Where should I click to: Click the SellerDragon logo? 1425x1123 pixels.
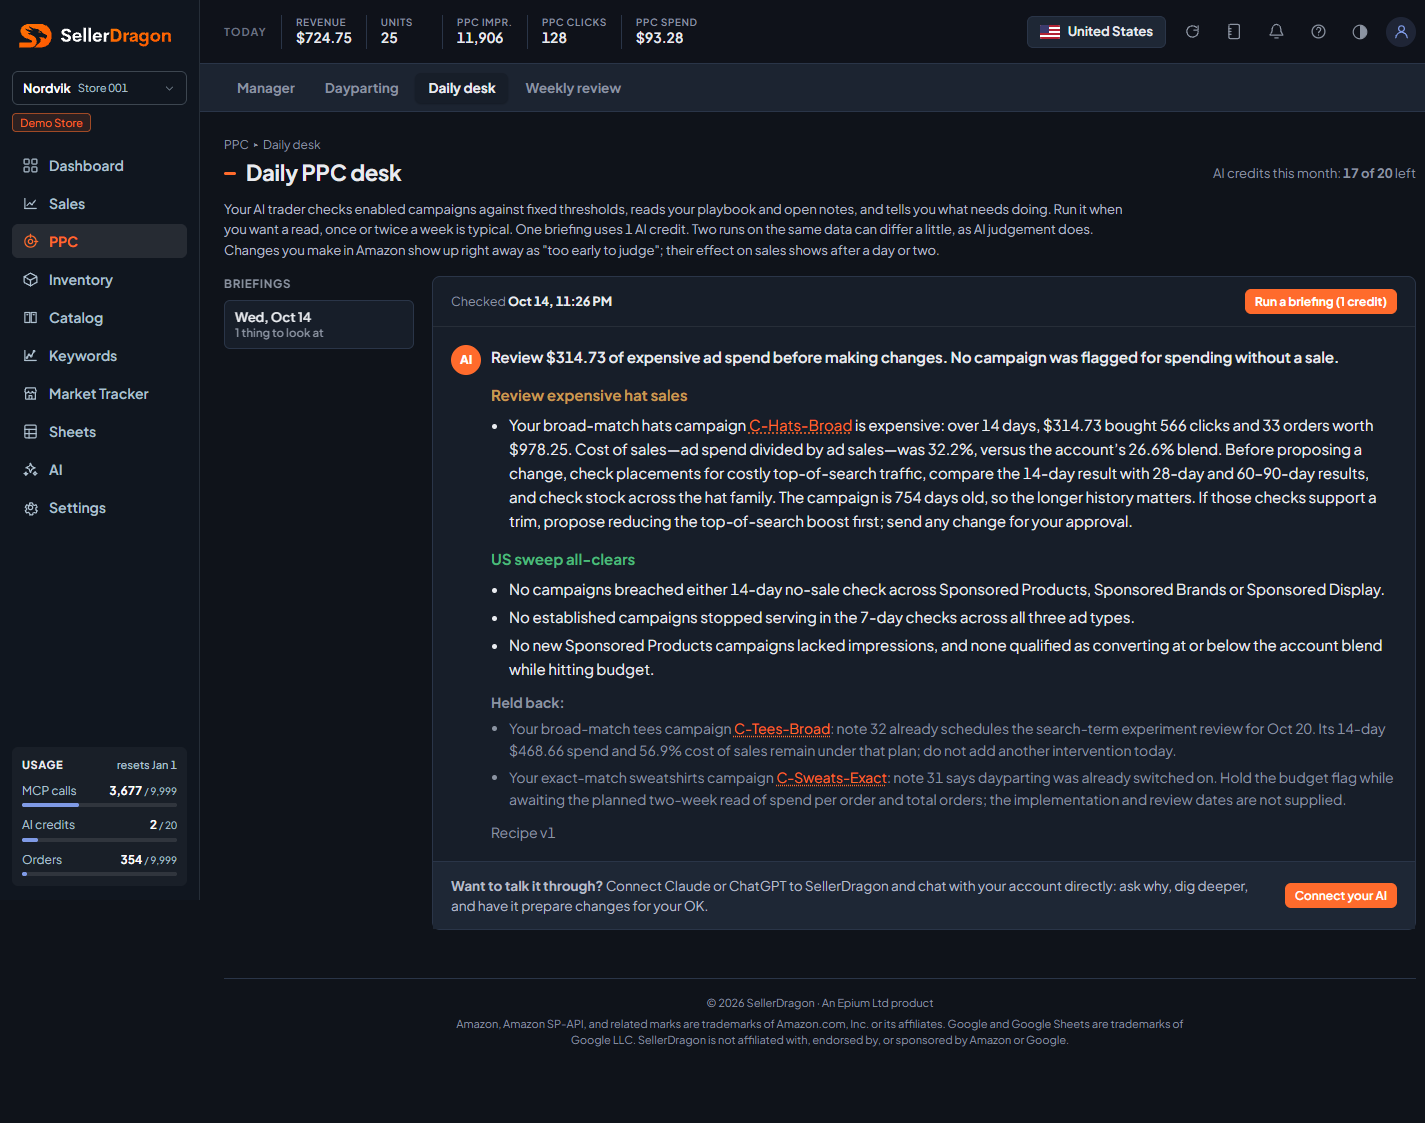coord(96,36)
